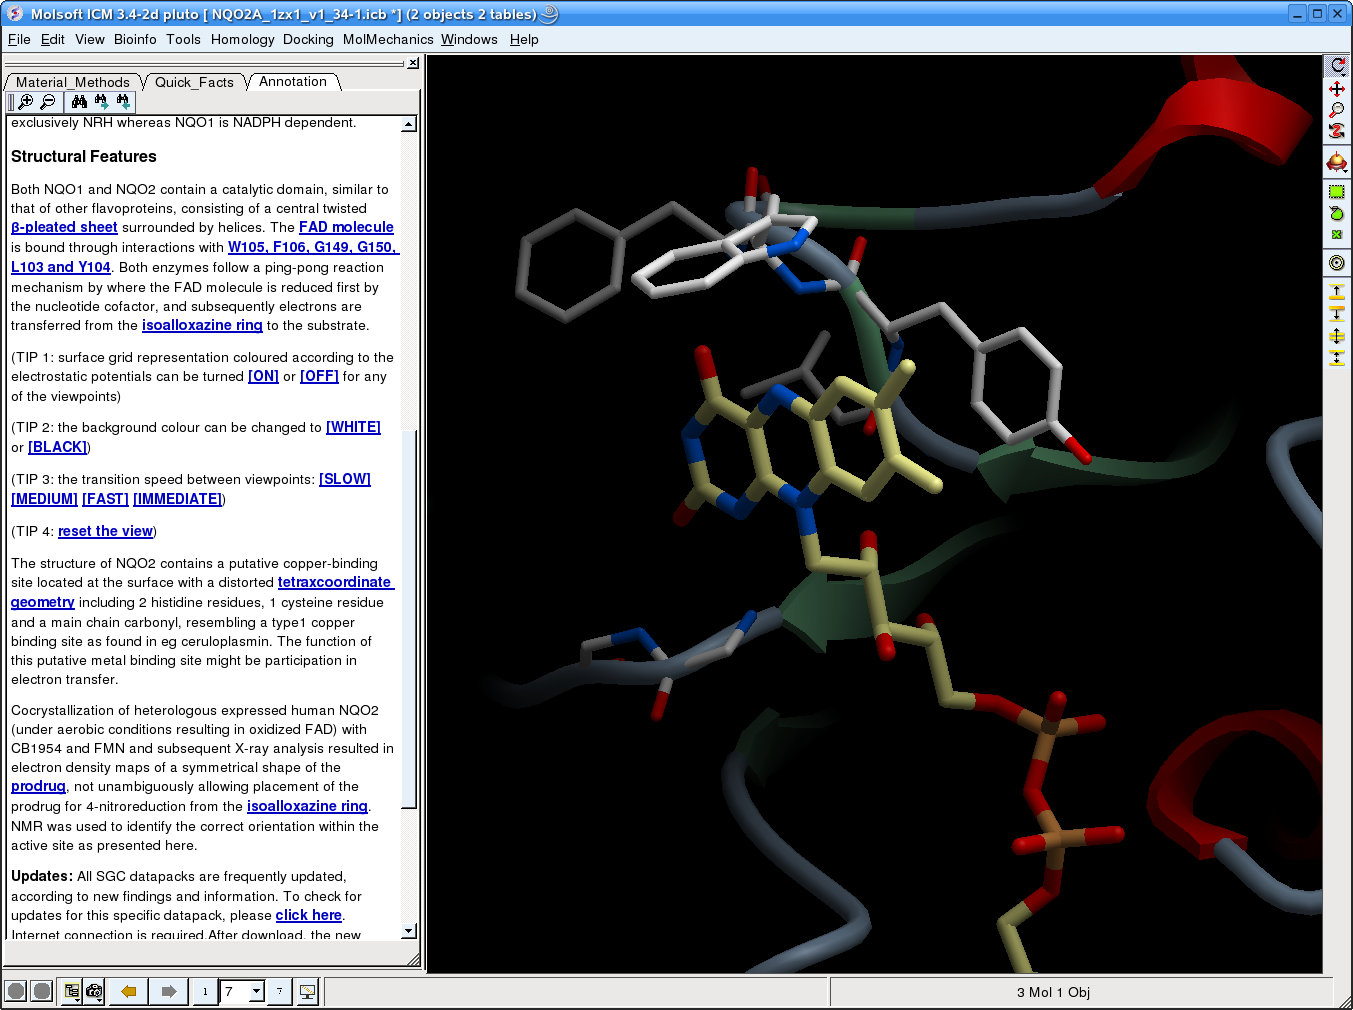Open the slide number dropdown showing 7

[256, 991]
